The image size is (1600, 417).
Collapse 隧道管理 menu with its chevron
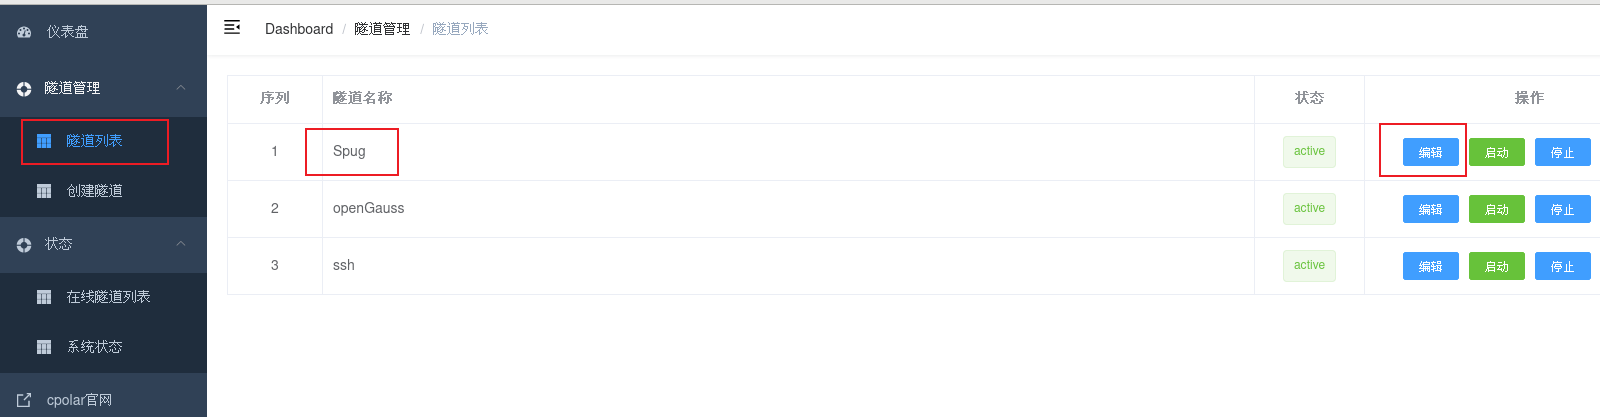[x=181, y=88]
